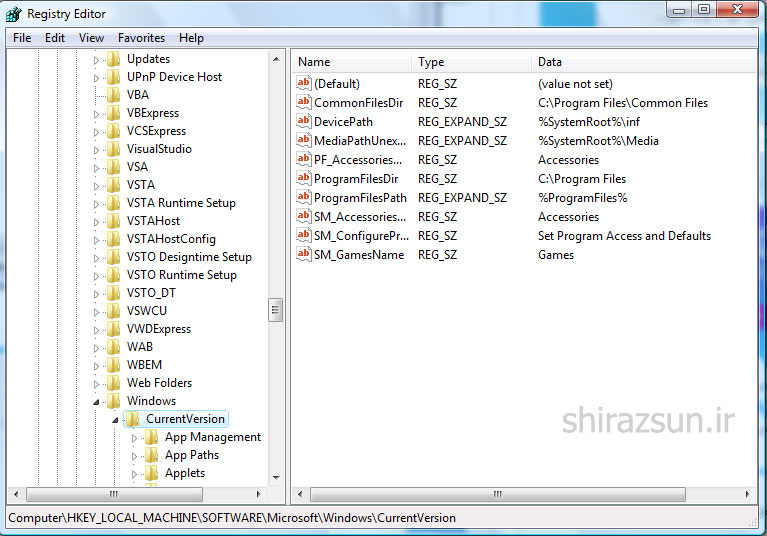This screenshot has height=536, width=767.
Task: Expand the VSTO Designtime Setup key
Action: pos(96,258)
